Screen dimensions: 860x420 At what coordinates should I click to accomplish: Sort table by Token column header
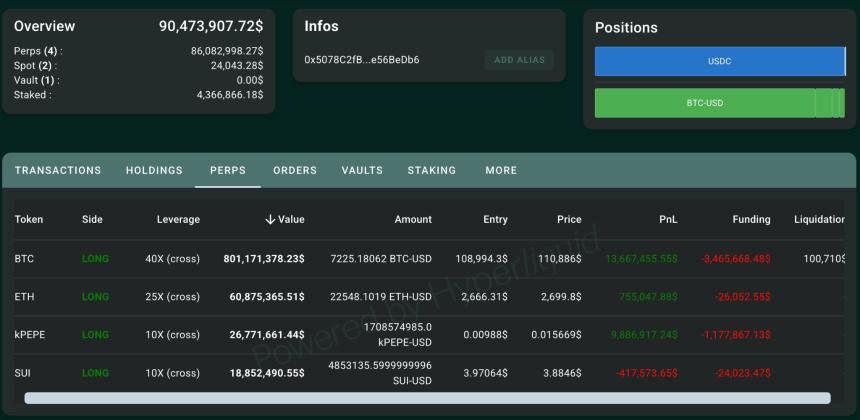tap(29, 219)
